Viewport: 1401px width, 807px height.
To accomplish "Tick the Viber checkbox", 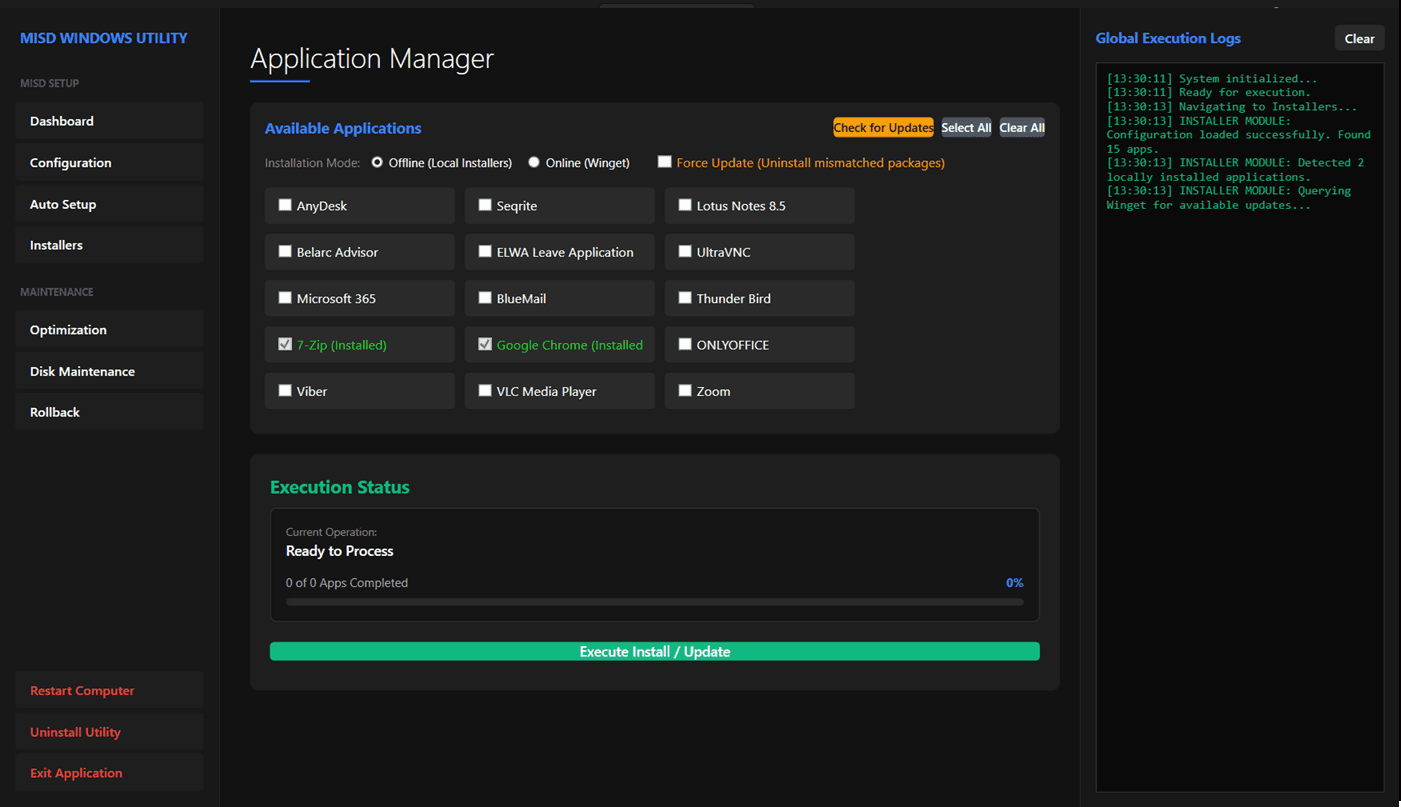I will pos(285,390).
